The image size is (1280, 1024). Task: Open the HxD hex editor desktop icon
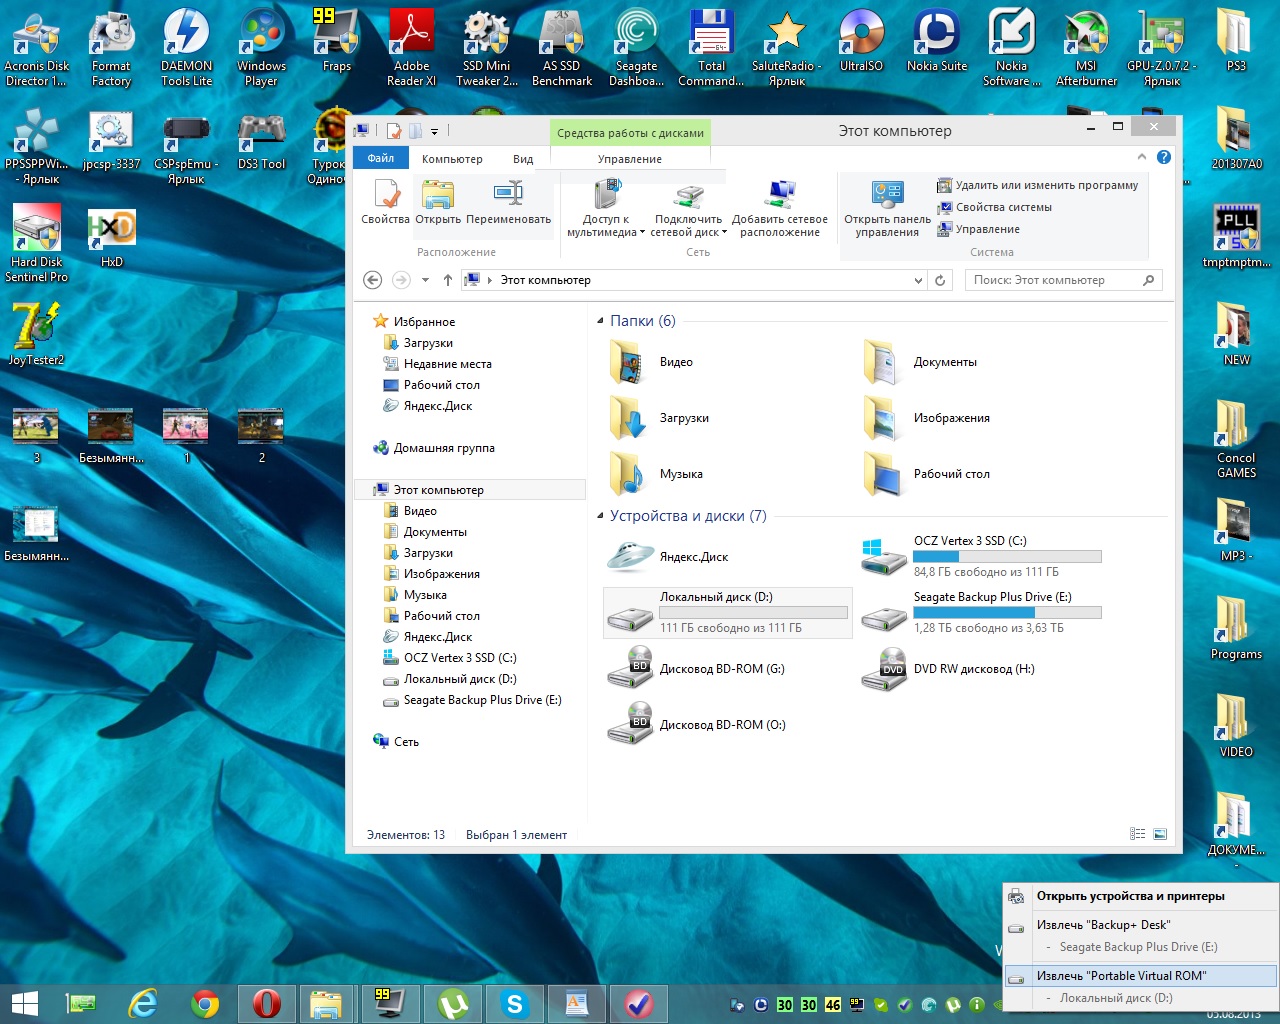[x=111, y=237]
